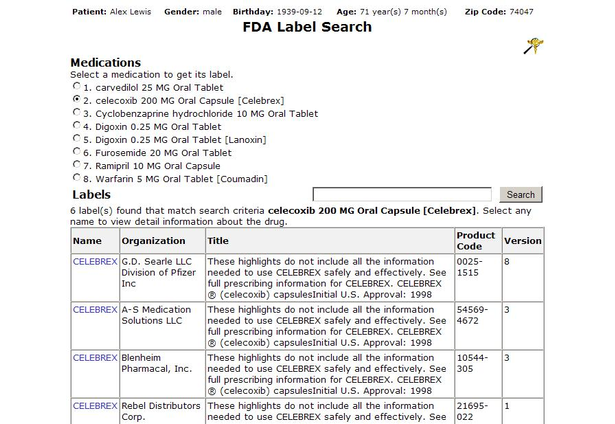Screen dimensions: 615x424
Task: Select Digoxin 0.25 MG [Lanoxin] radio
Action: [x=76, y=138]
